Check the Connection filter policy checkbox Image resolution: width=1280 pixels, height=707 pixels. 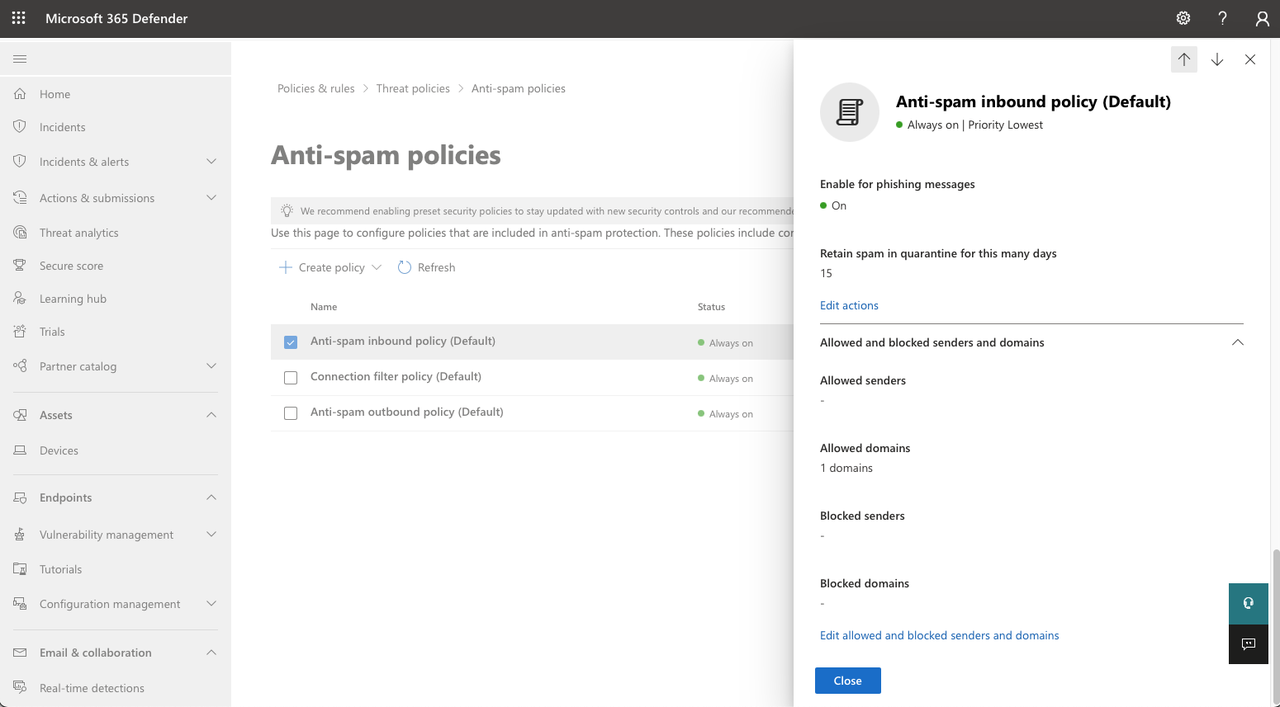click(291, 378)
